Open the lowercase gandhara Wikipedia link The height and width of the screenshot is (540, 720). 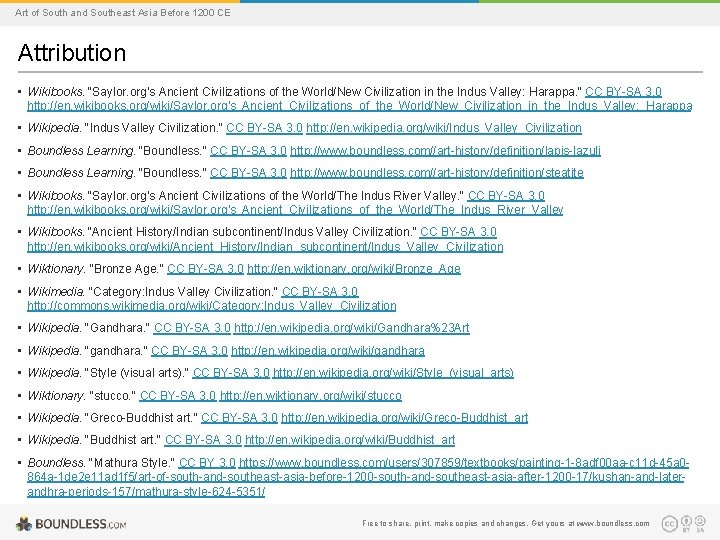[328, 351]
